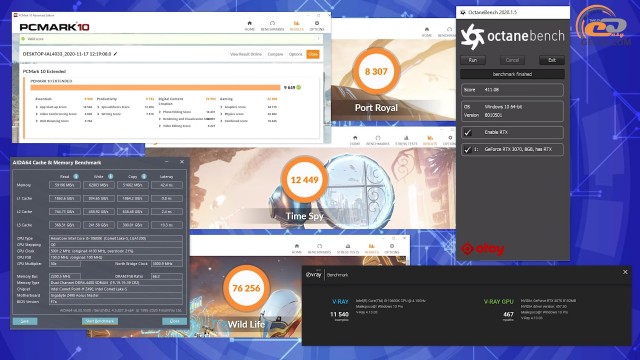This screenshot has width=640, height=360.
Task: Select Results tab in Wild Life window
Action: point(371,249)
